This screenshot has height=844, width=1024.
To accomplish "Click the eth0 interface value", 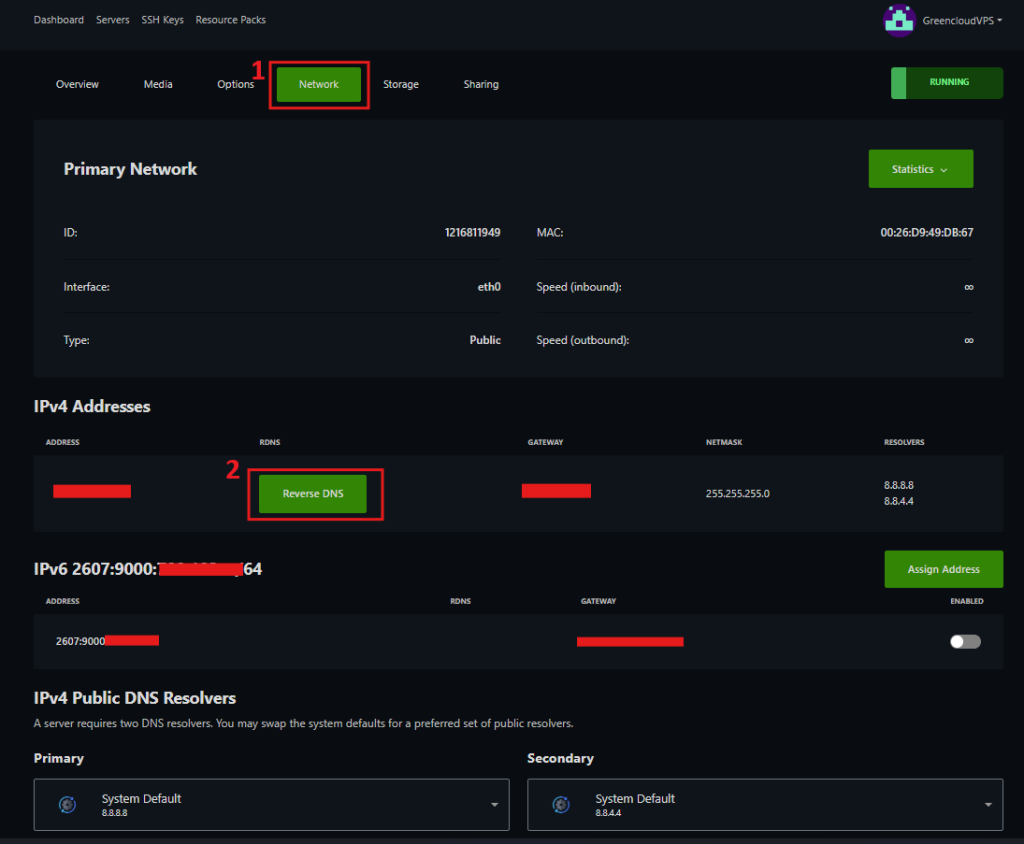I will coord(489,287).
